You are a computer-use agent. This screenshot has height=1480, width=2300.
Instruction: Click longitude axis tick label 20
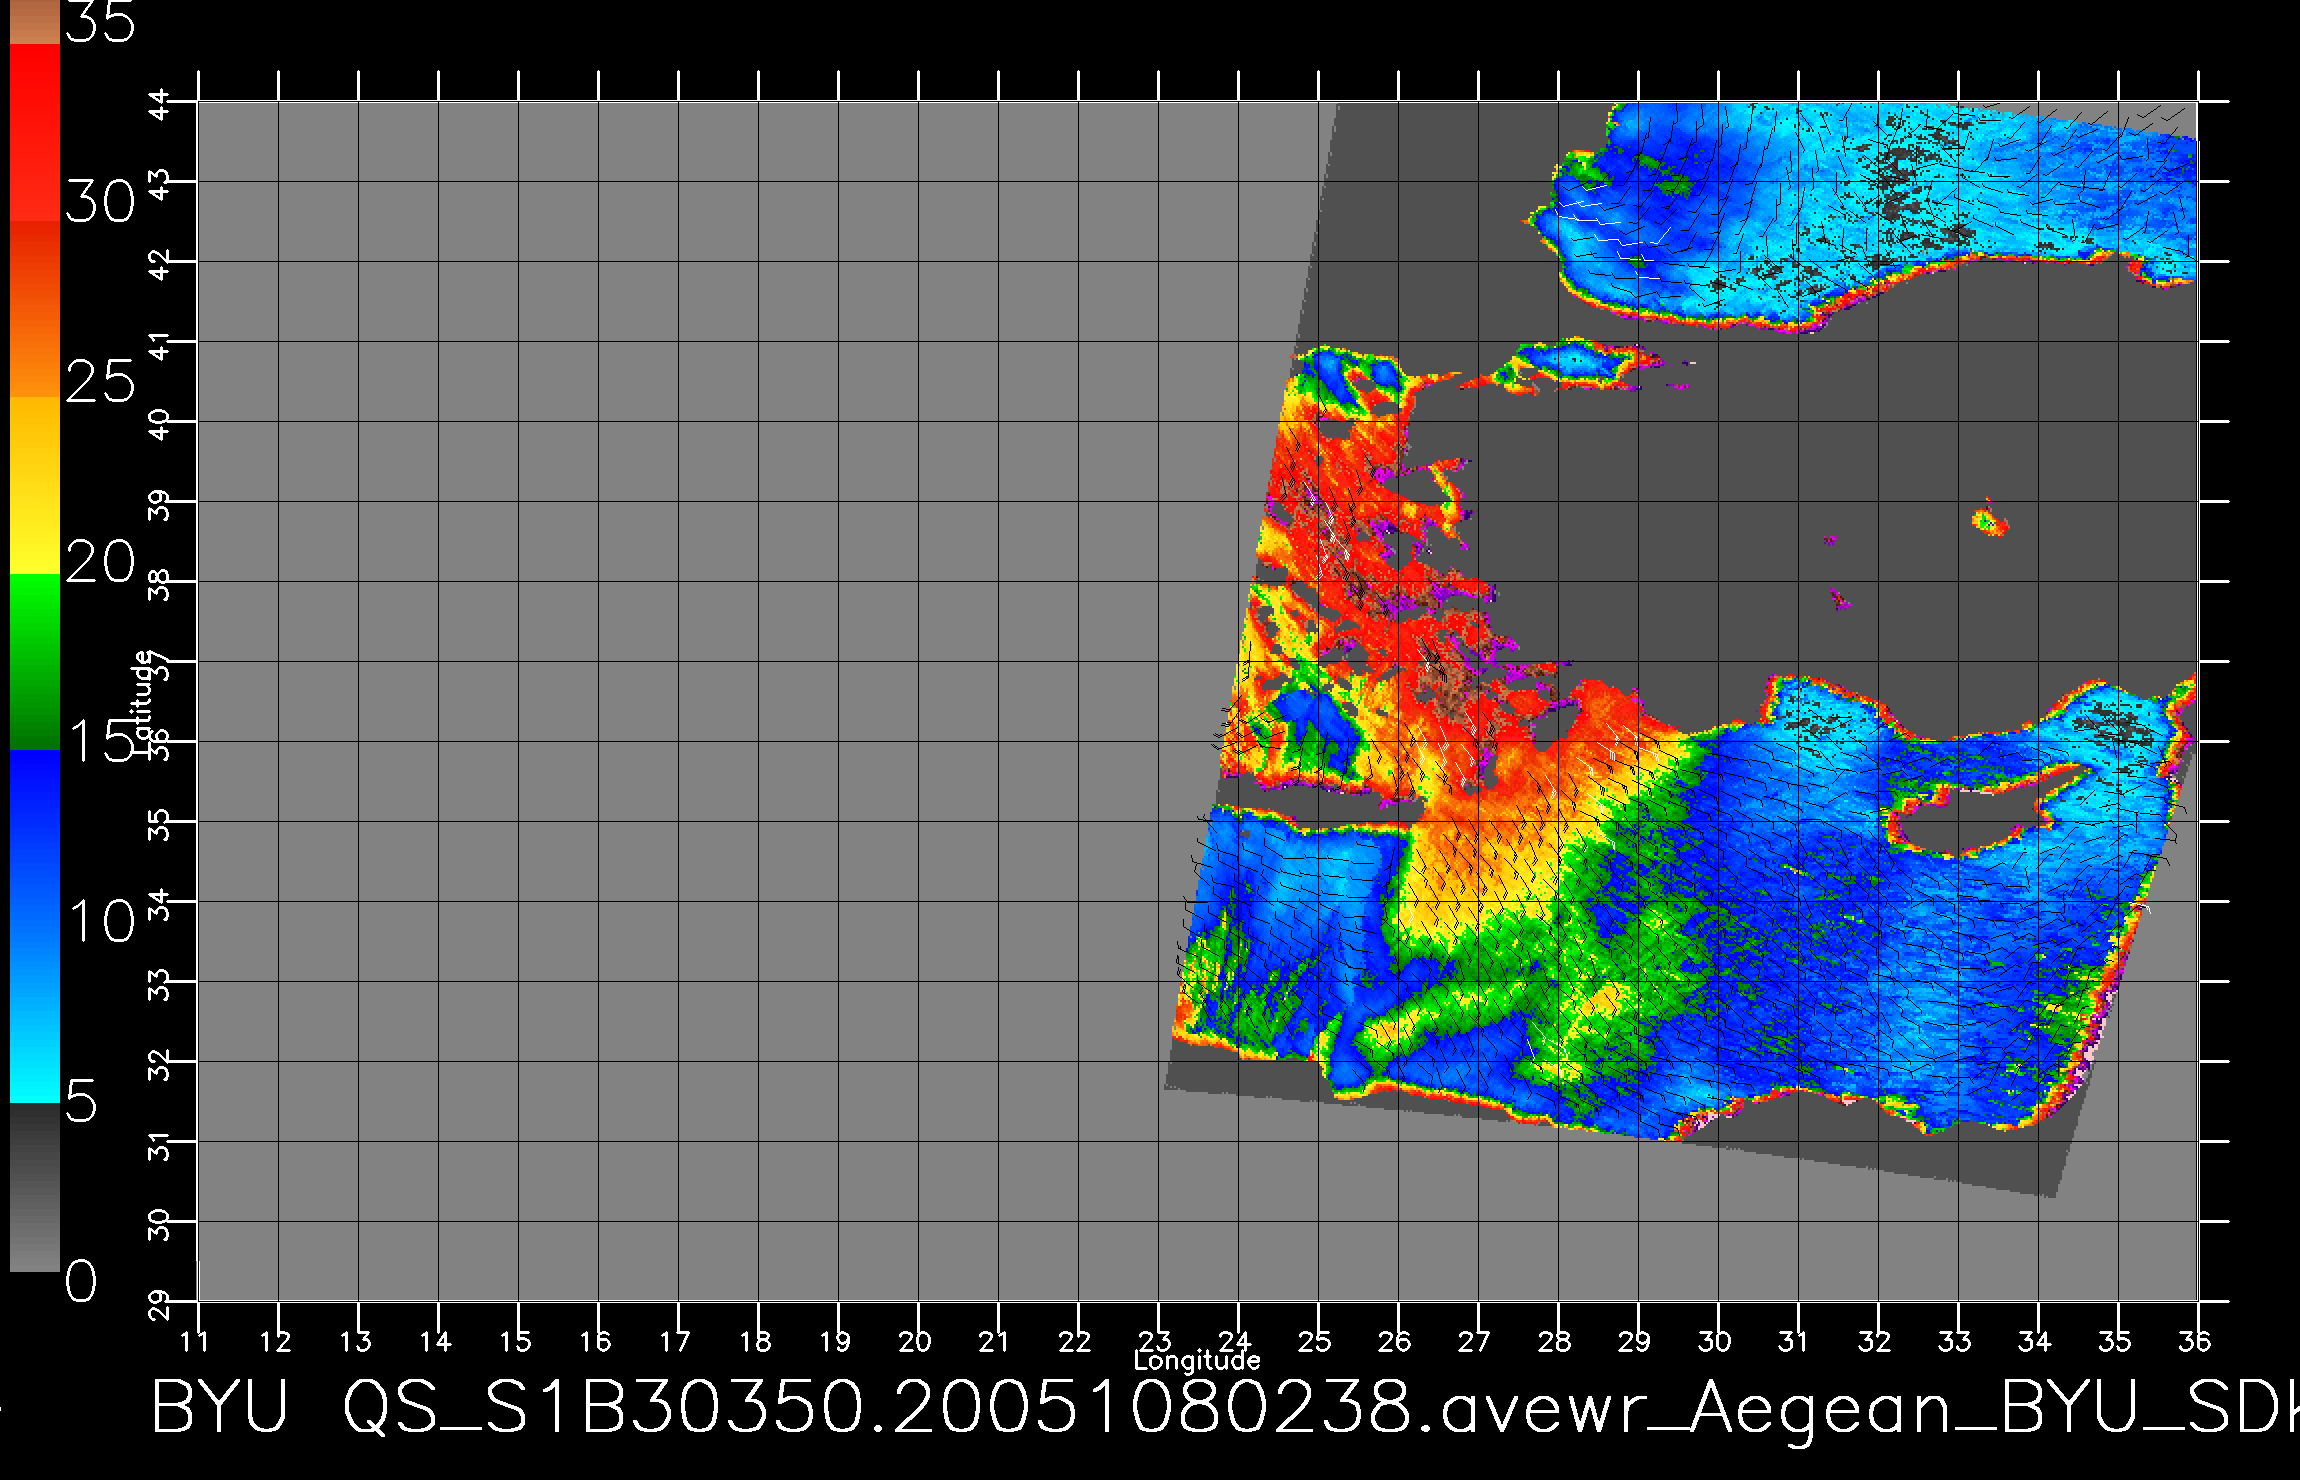(x=915, y=1341)
